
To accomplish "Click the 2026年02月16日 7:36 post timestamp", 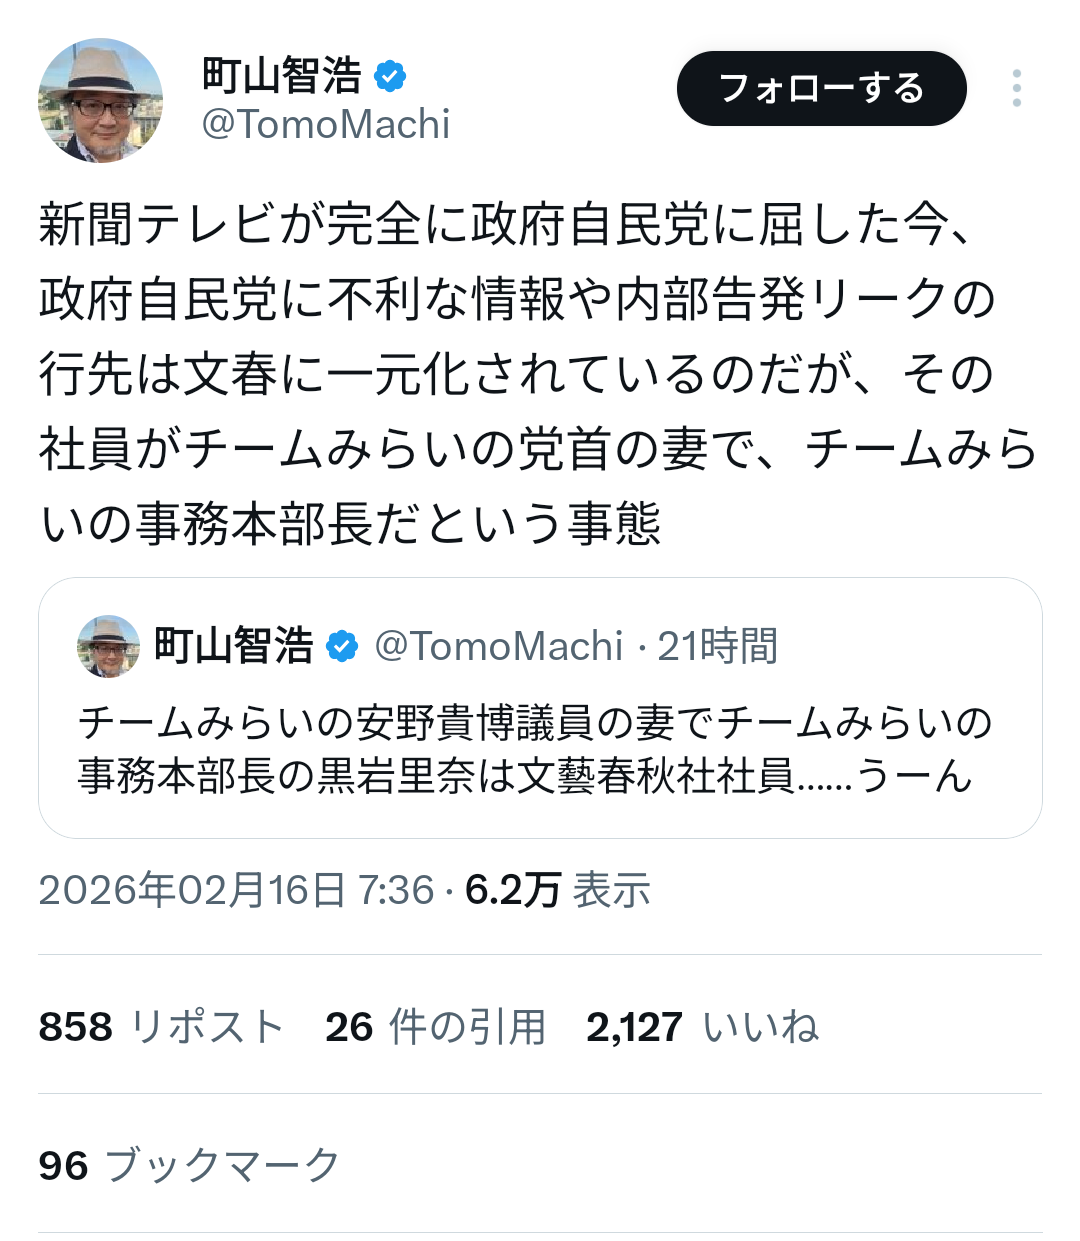I will coord(236,890).
